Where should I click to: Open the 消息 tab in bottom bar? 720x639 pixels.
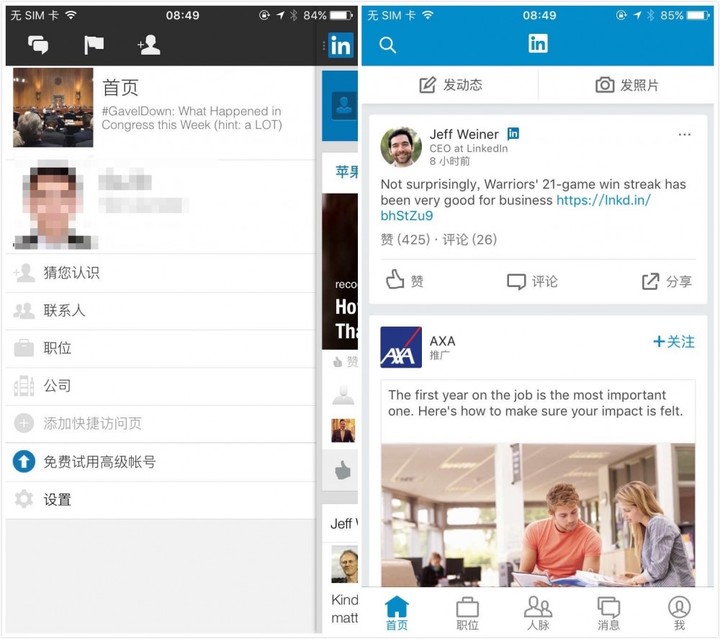[x=608, y=612]
